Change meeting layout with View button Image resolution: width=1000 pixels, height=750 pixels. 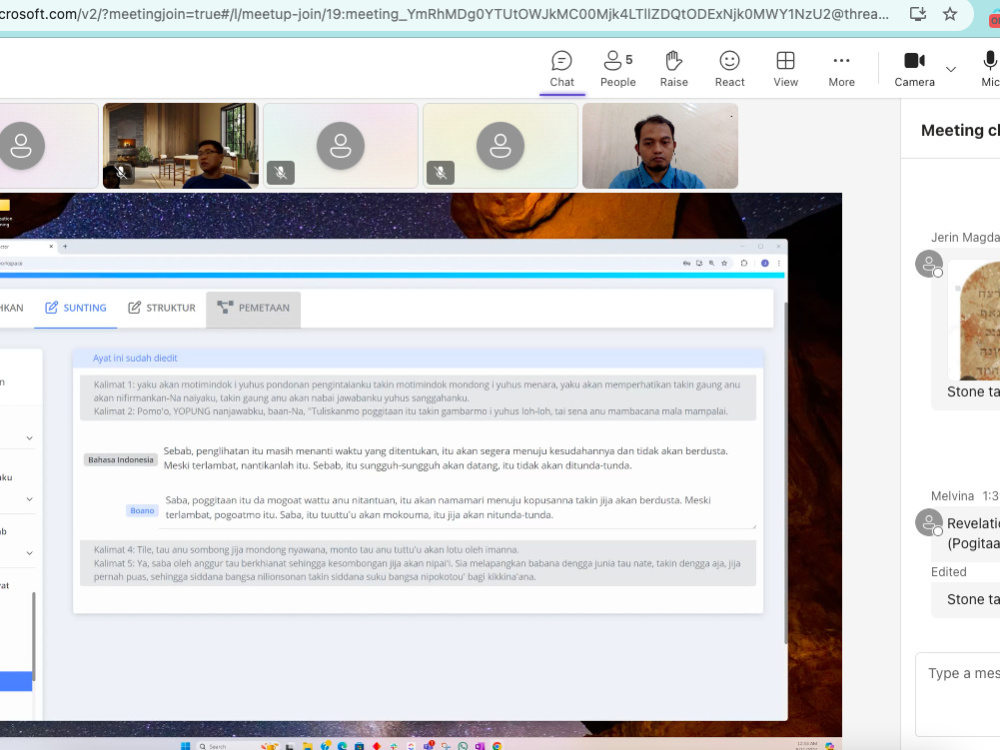click(x=786, y=70)
